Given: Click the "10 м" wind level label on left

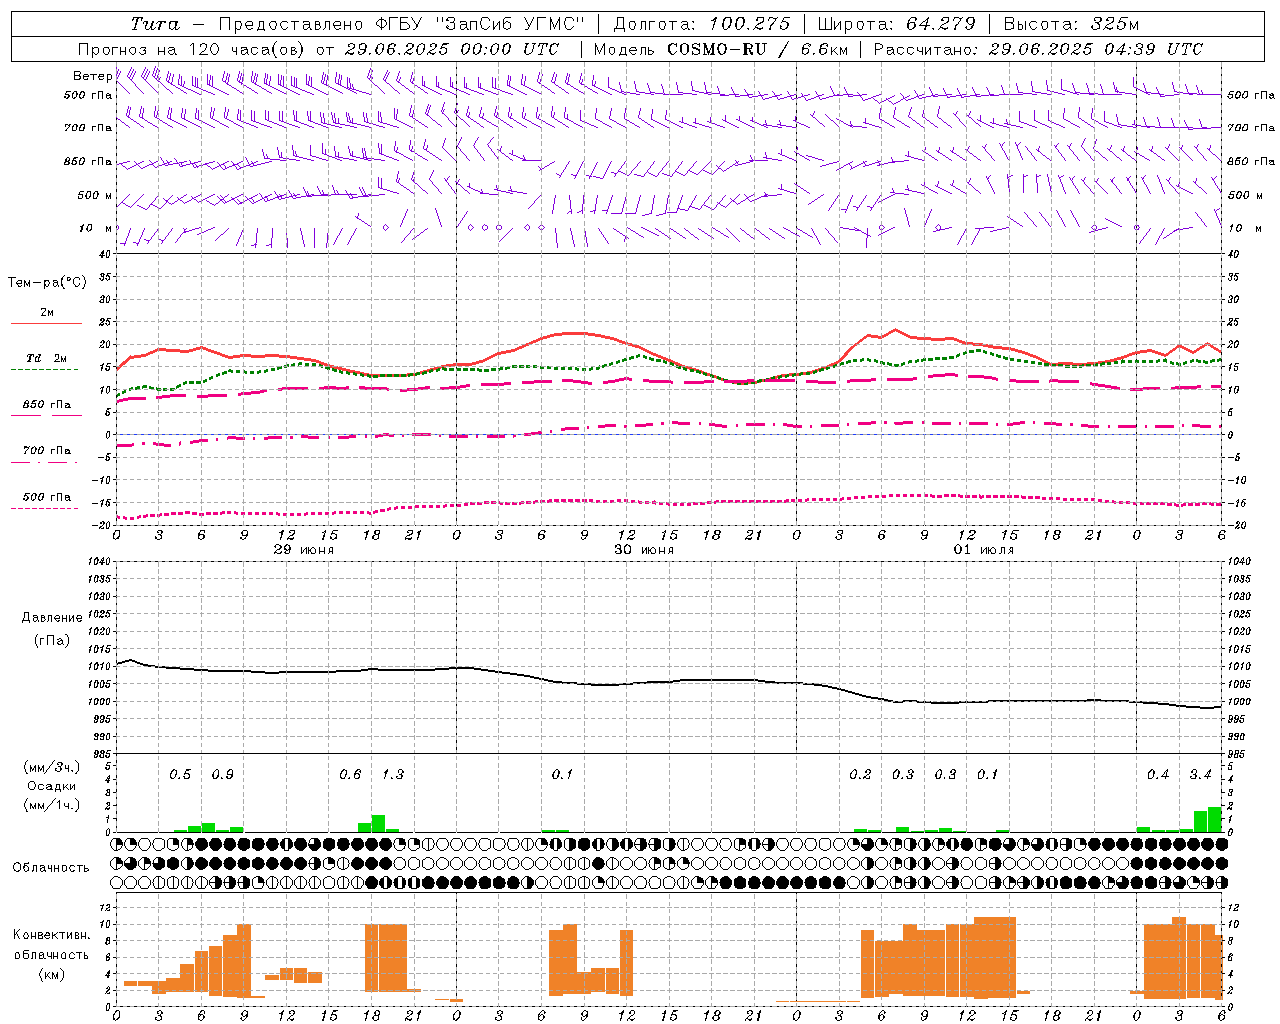Looking at the screenshot, I should point(95,228).
